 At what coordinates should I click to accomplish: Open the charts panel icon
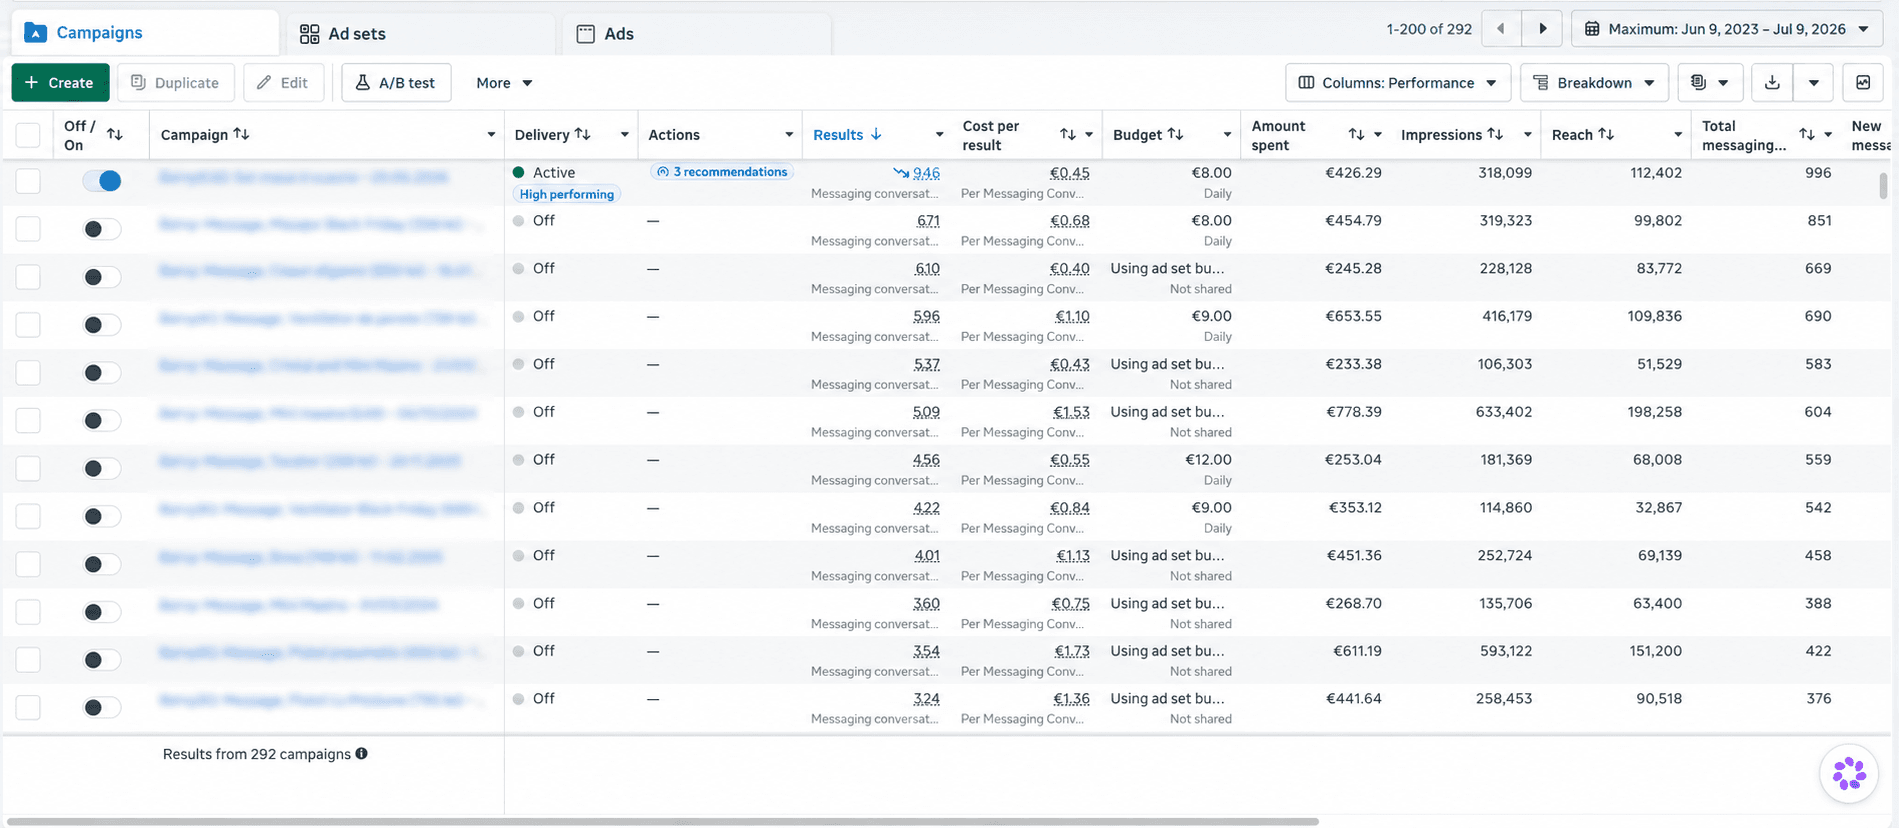tap(1863, 83)
